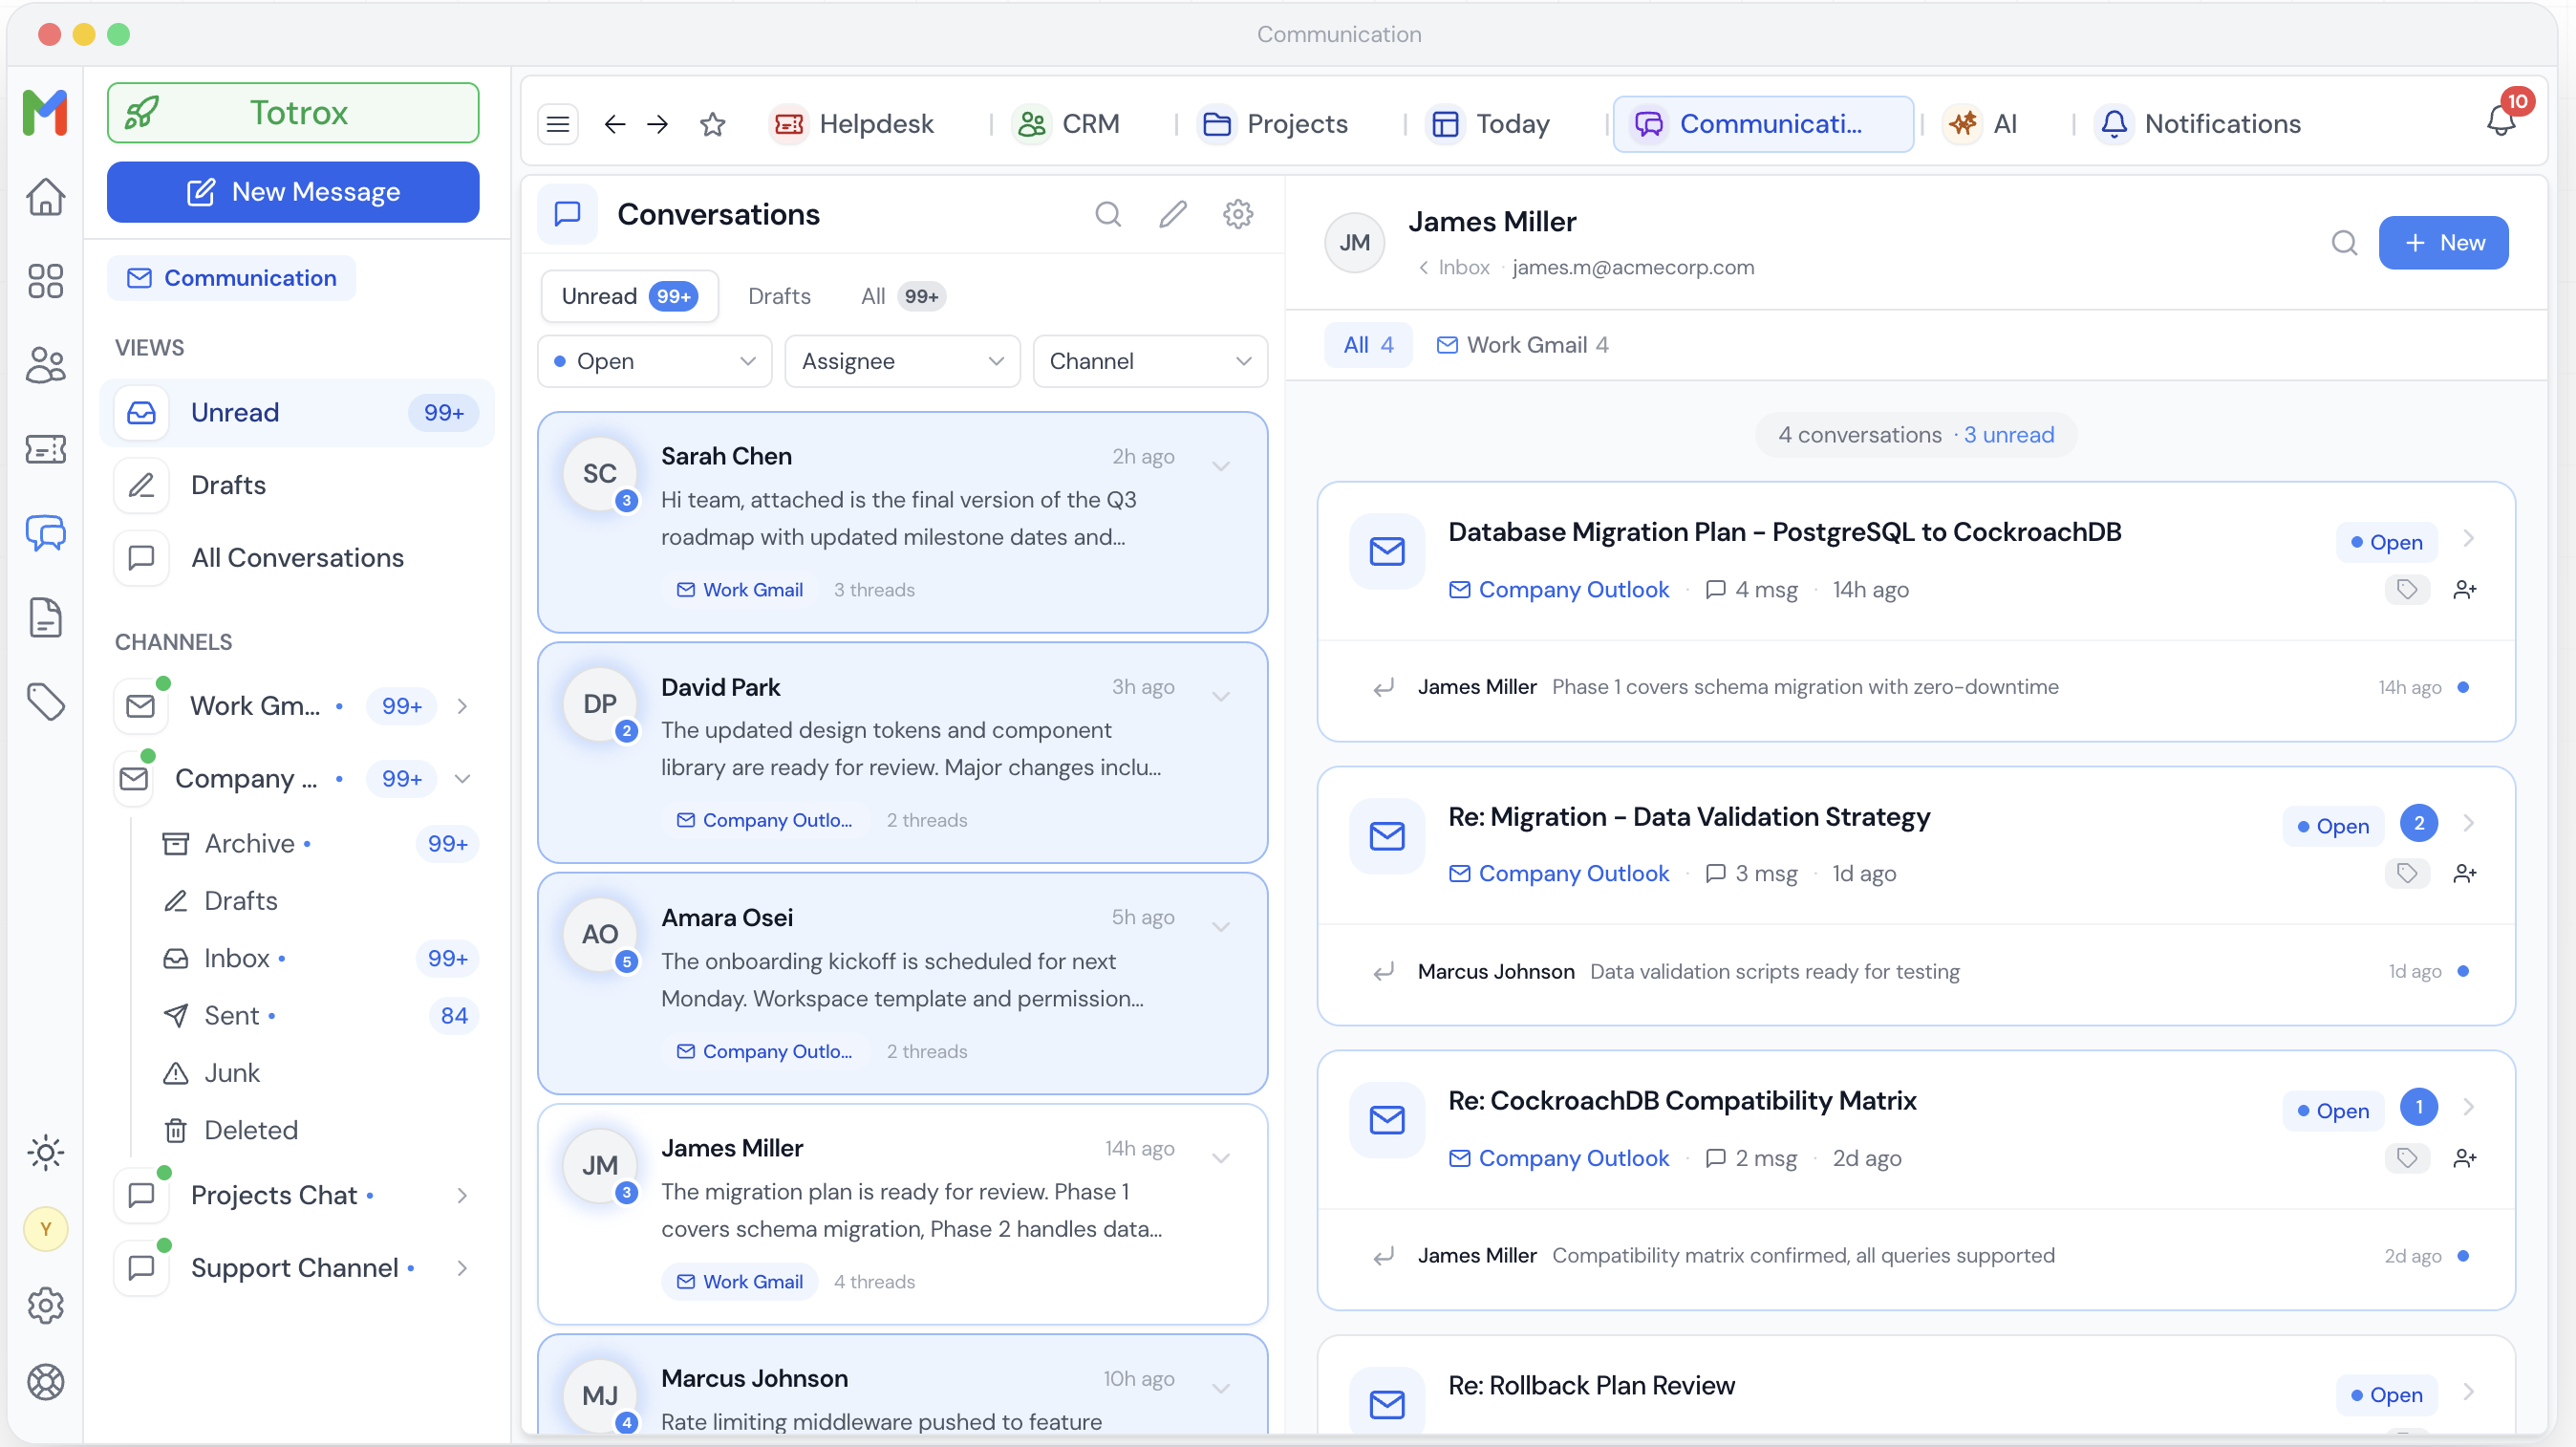Click the yellow Y user avatar
The width and height of the screenshot is (2576, 1447).
pyautogui.click(x=45, y=1229)
